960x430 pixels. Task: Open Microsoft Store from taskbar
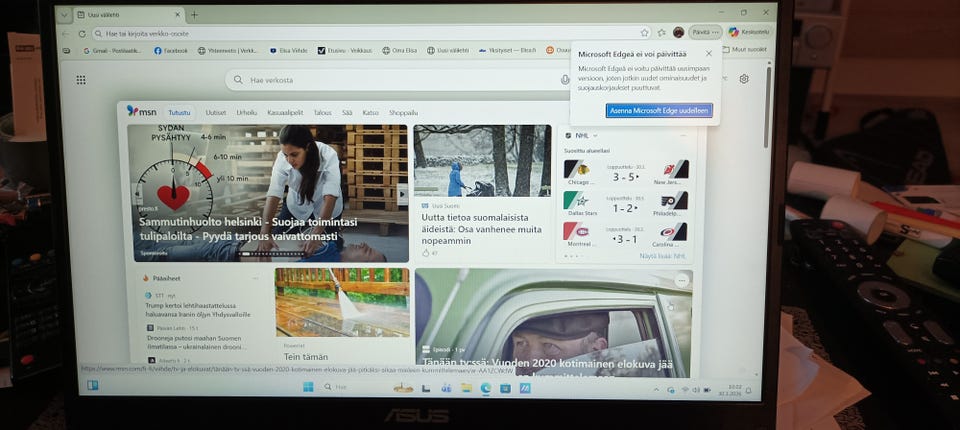[x=505, y=388]
